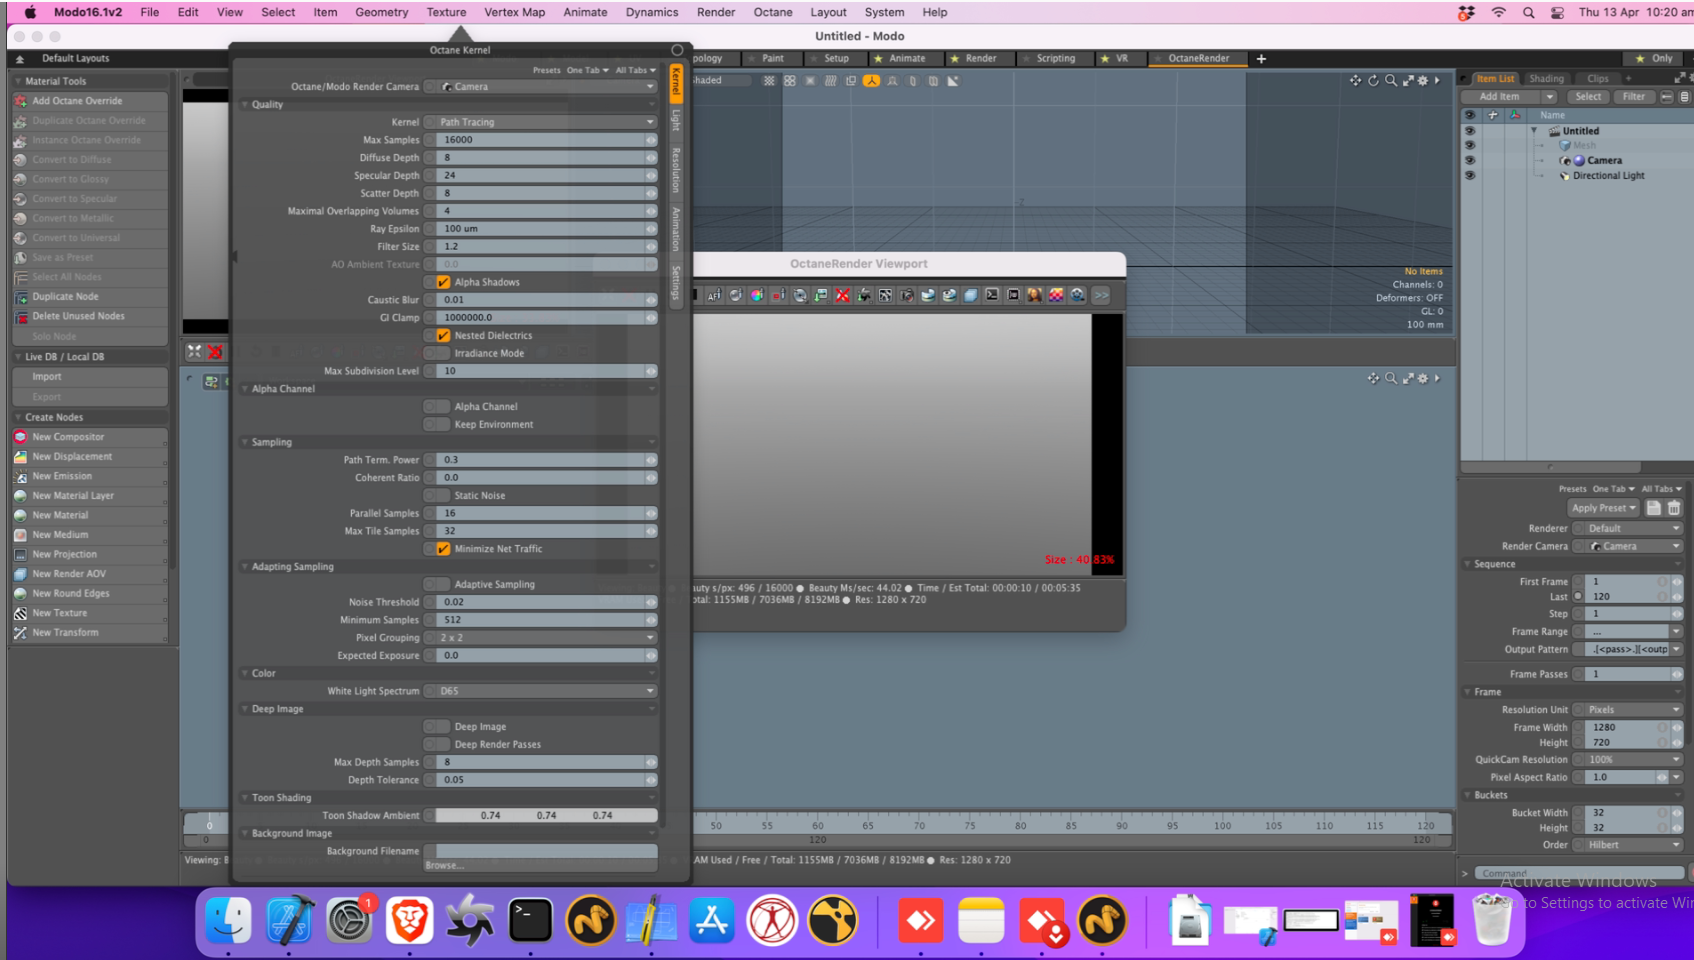Open White Light Spectrum dropdown
Image resolution: width=1694 pixels, height=960 pixels.
point(547,691)
